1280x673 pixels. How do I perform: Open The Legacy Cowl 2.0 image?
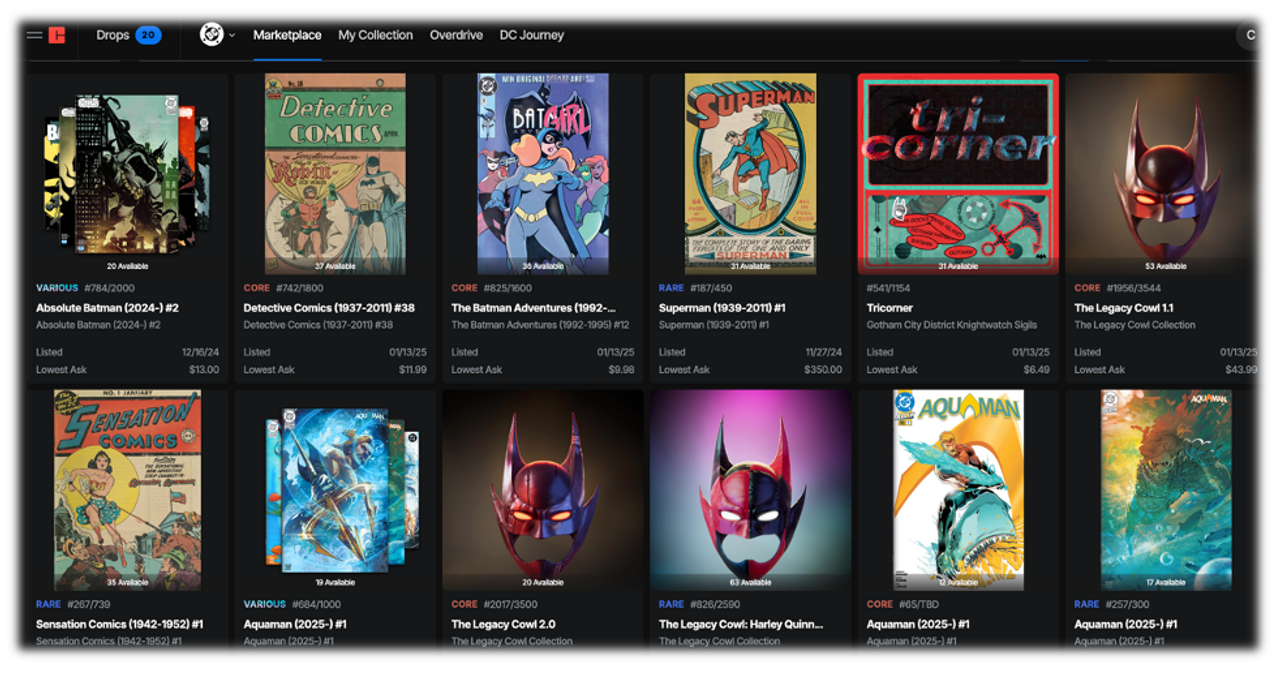543,490
